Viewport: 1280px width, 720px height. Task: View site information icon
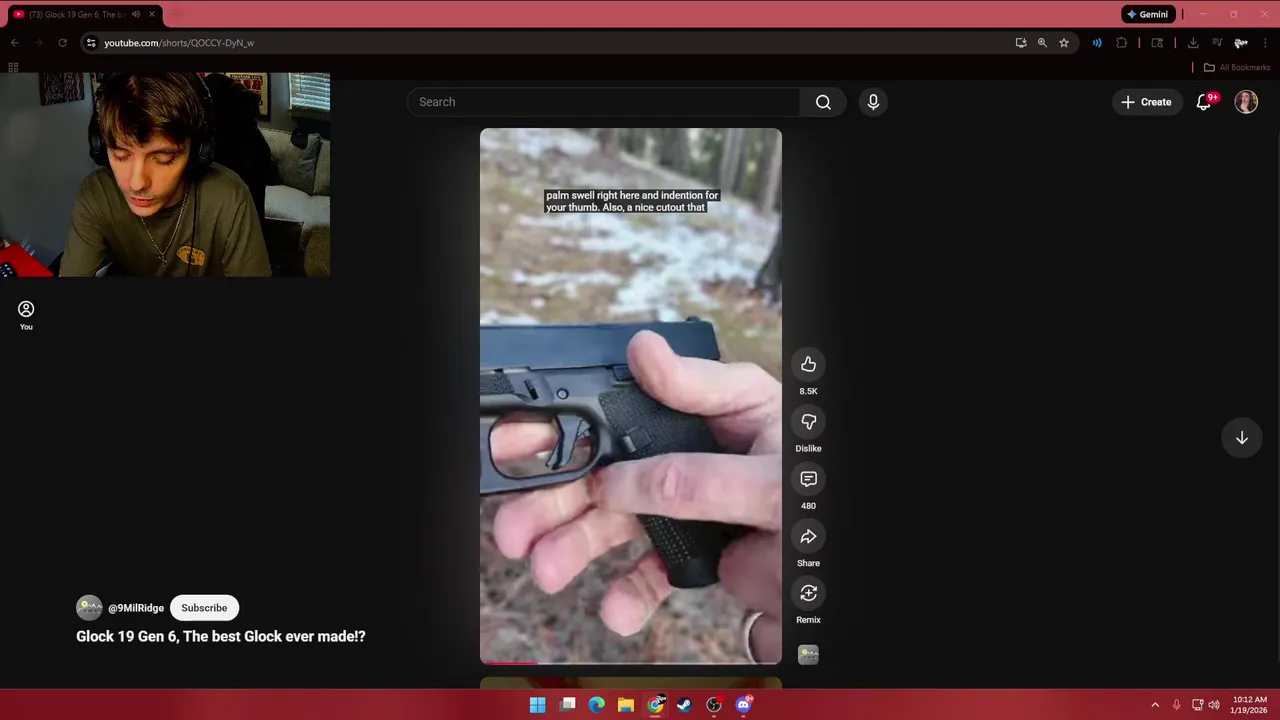pos(91,43)
